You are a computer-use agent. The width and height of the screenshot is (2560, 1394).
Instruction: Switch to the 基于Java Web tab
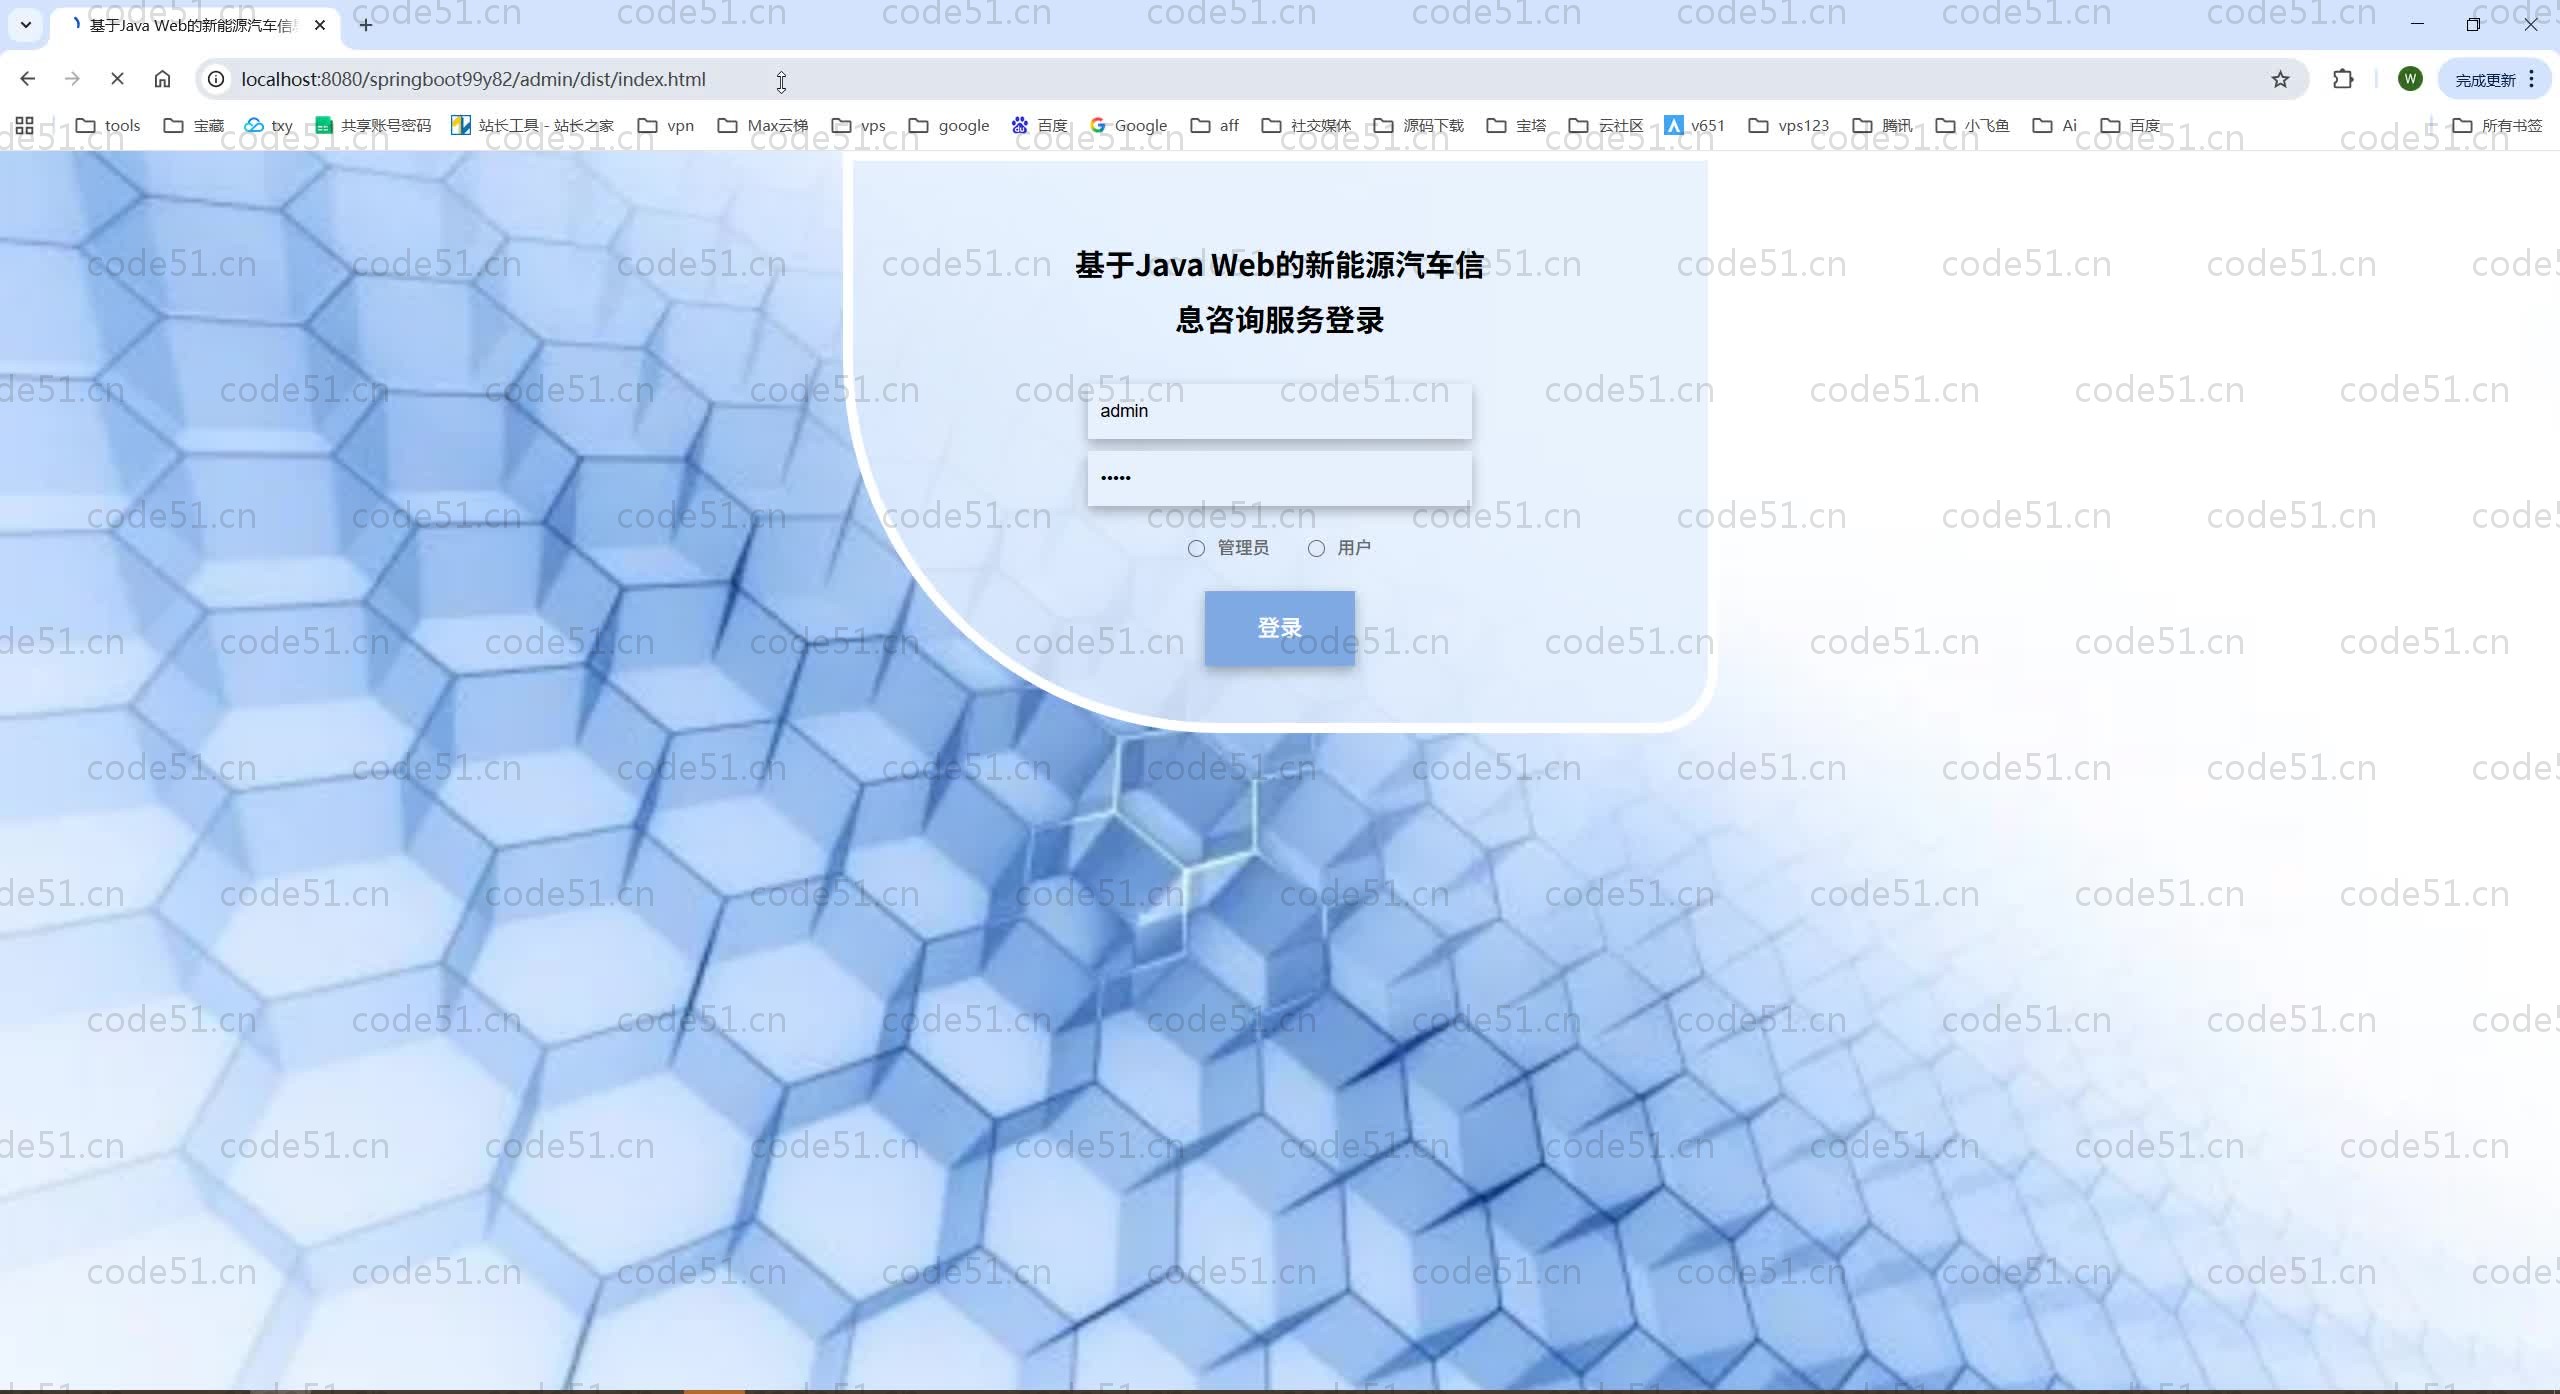click(x=190, y=25)
